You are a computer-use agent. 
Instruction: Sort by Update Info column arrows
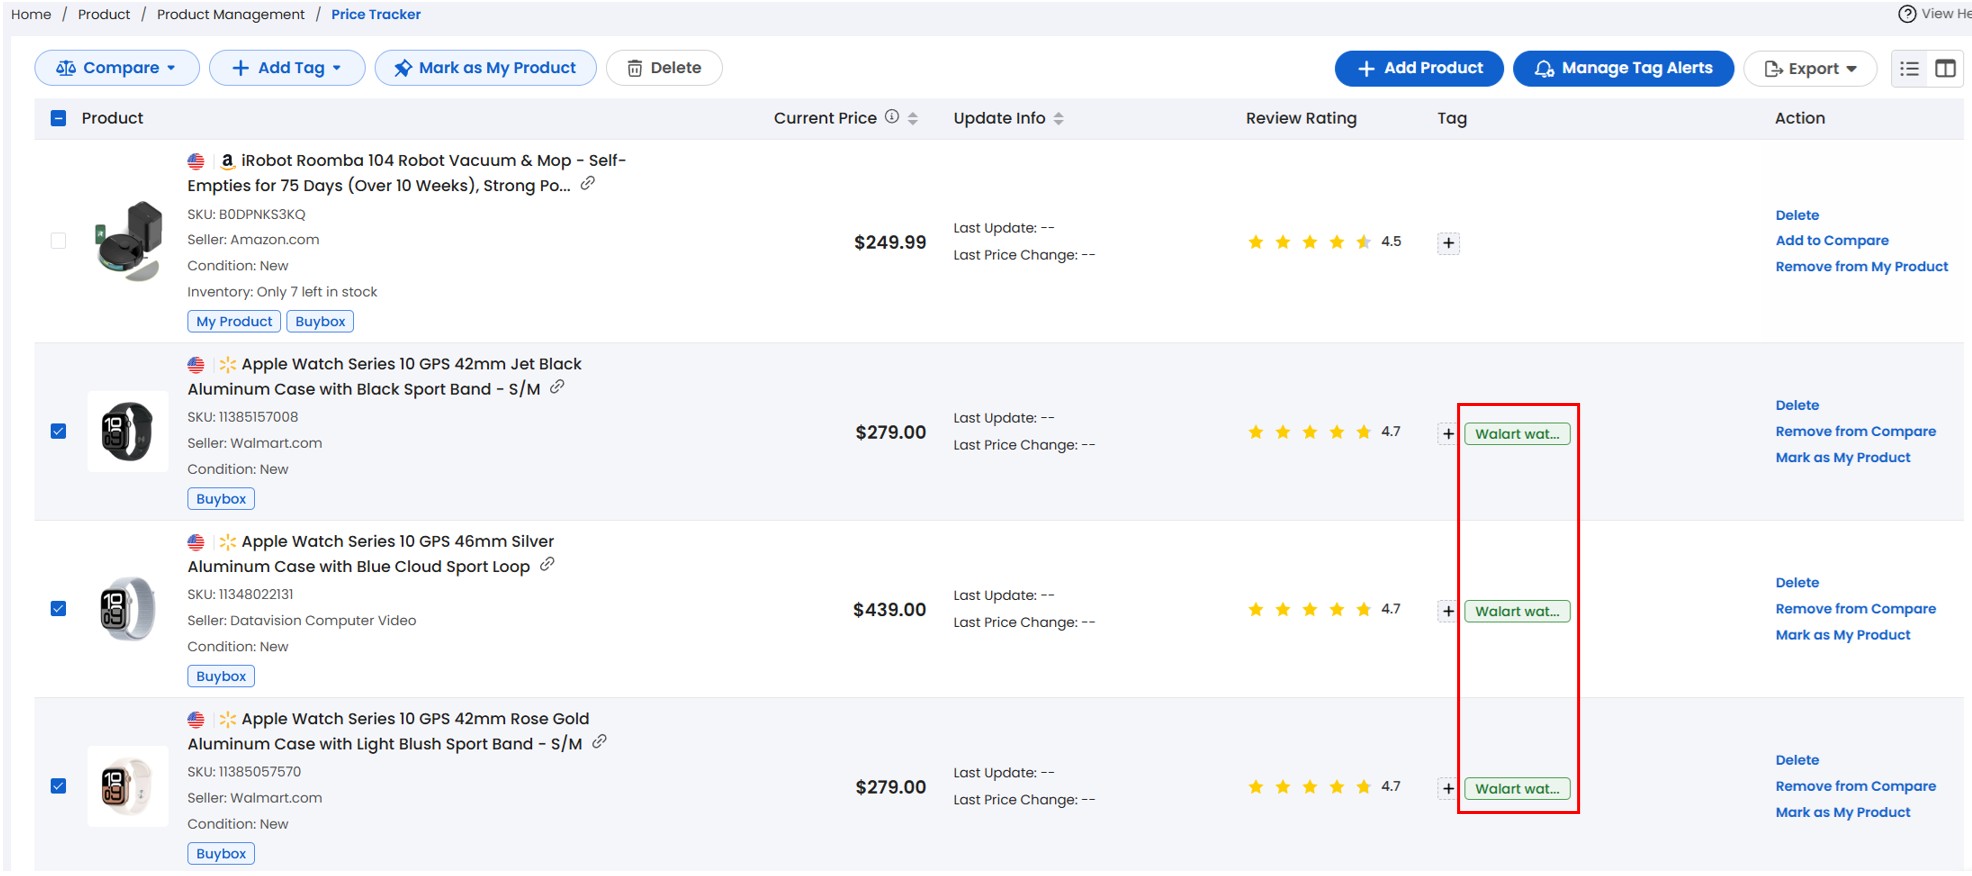point(1059,118)
